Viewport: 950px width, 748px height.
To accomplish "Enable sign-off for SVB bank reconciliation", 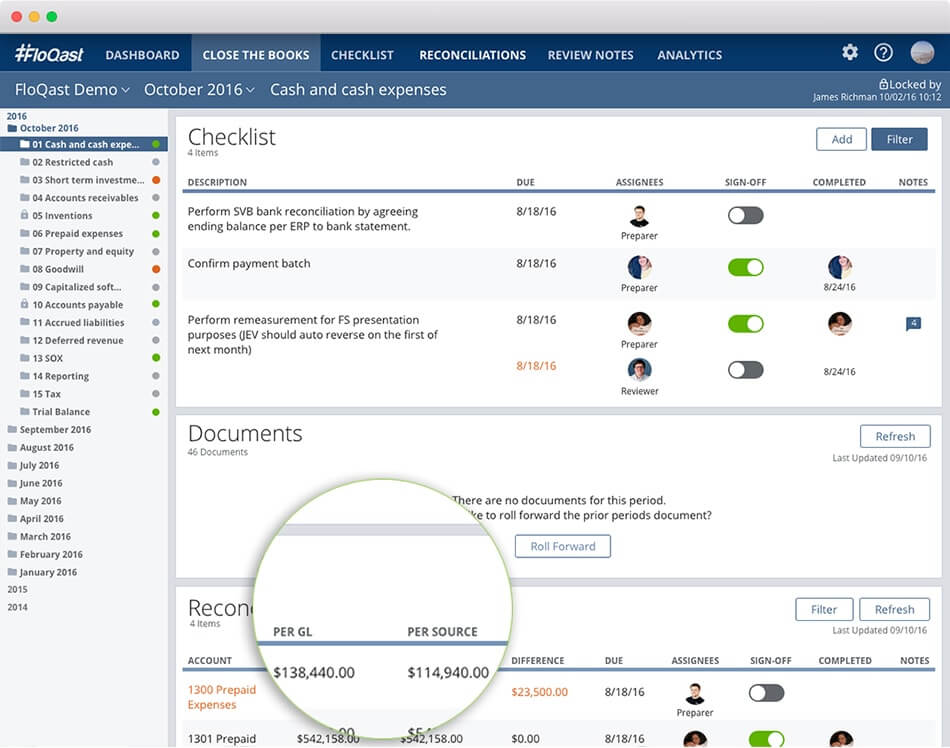I will tap(745, 215).
